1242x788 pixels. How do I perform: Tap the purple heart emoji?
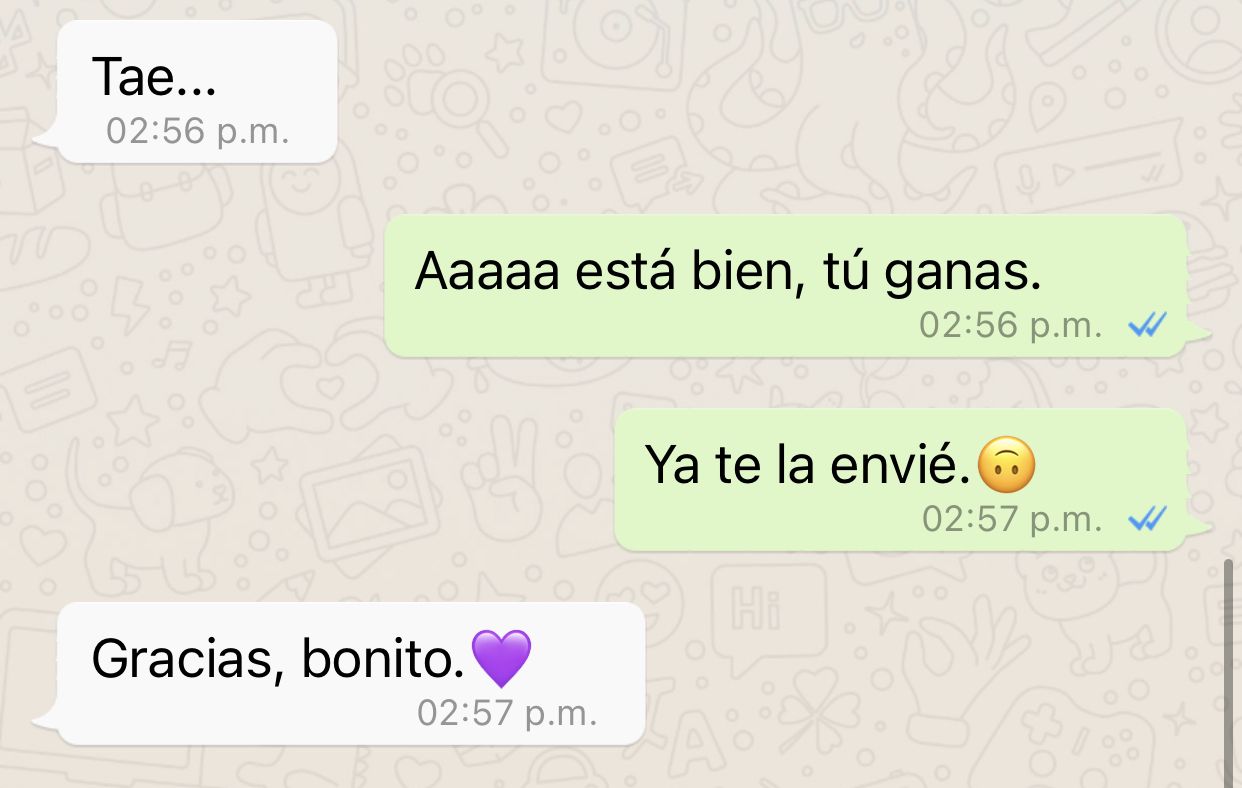point(501,658)
